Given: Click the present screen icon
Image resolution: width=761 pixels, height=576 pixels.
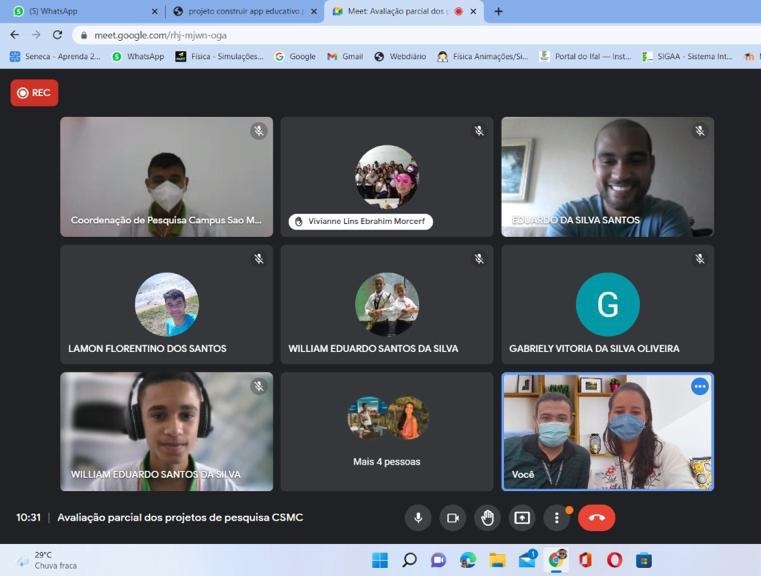Looking at the screenshot, I should pos(522,517).
